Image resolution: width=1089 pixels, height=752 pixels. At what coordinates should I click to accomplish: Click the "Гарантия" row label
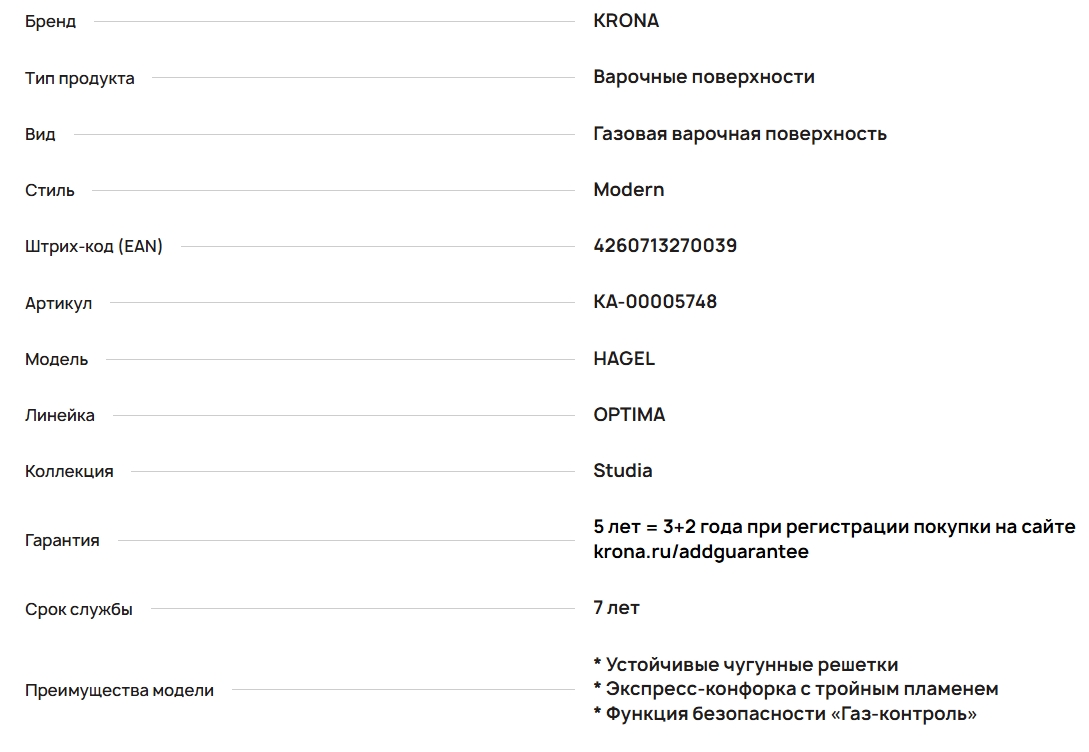click(62, 541)
